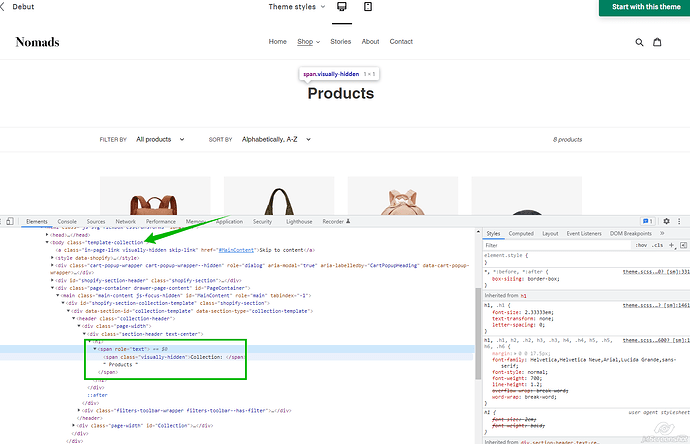Open the store search magnifier icon
Screen dimensions: 690x444
[x=640, y=42]
